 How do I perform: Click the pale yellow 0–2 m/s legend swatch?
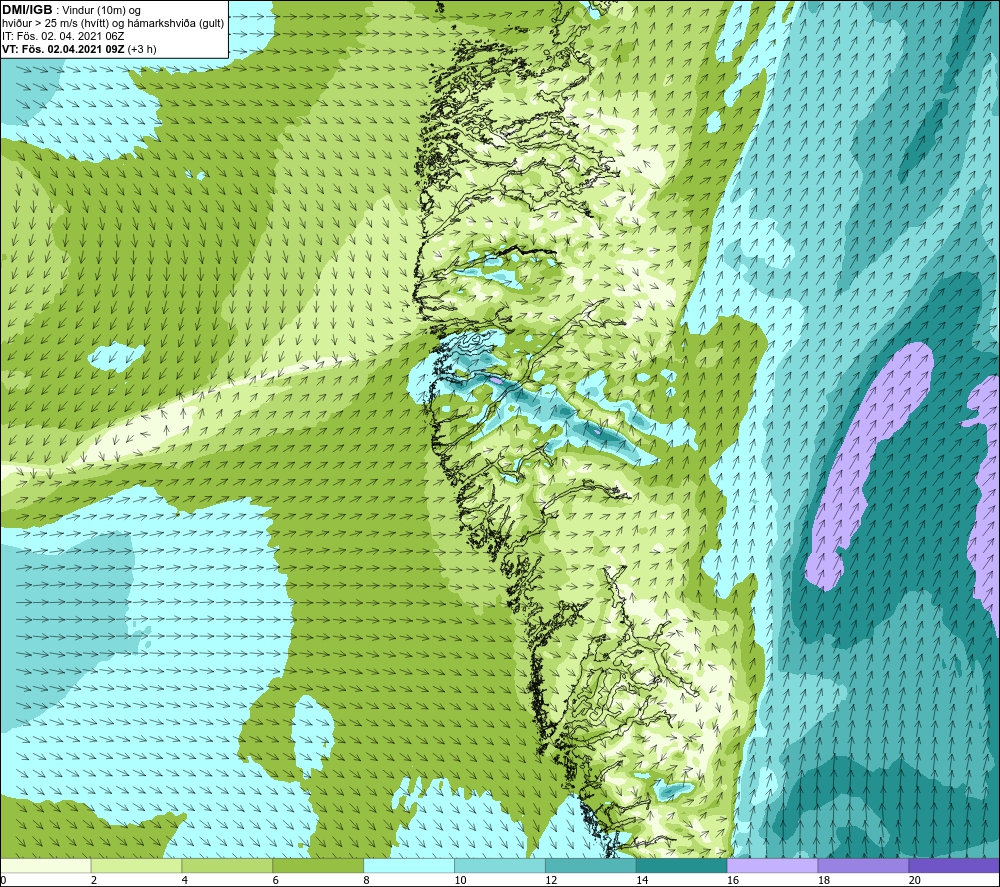tap(45, 866)
